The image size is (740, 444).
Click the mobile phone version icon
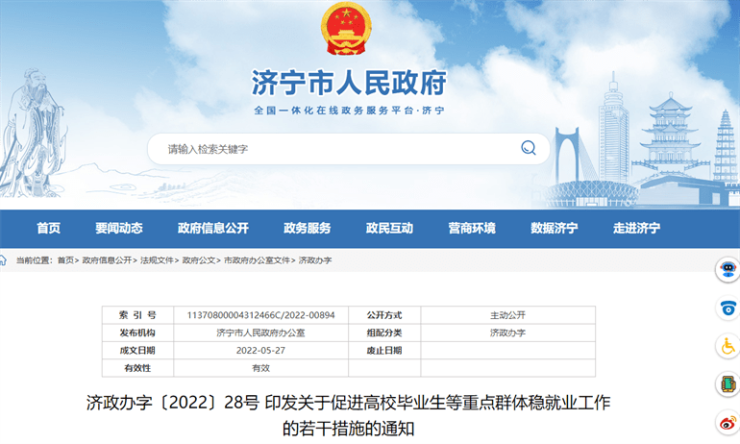click(x=727, y=384)
